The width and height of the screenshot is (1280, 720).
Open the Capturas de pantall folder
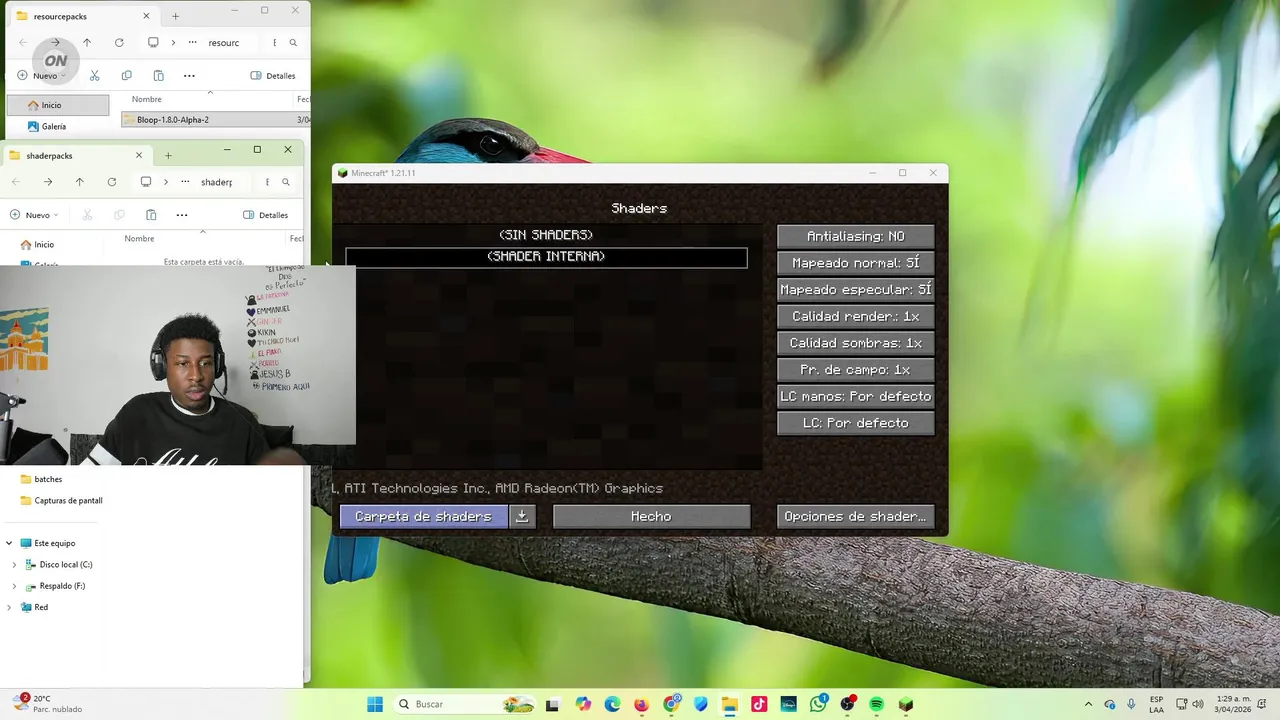tap(60, 500)
